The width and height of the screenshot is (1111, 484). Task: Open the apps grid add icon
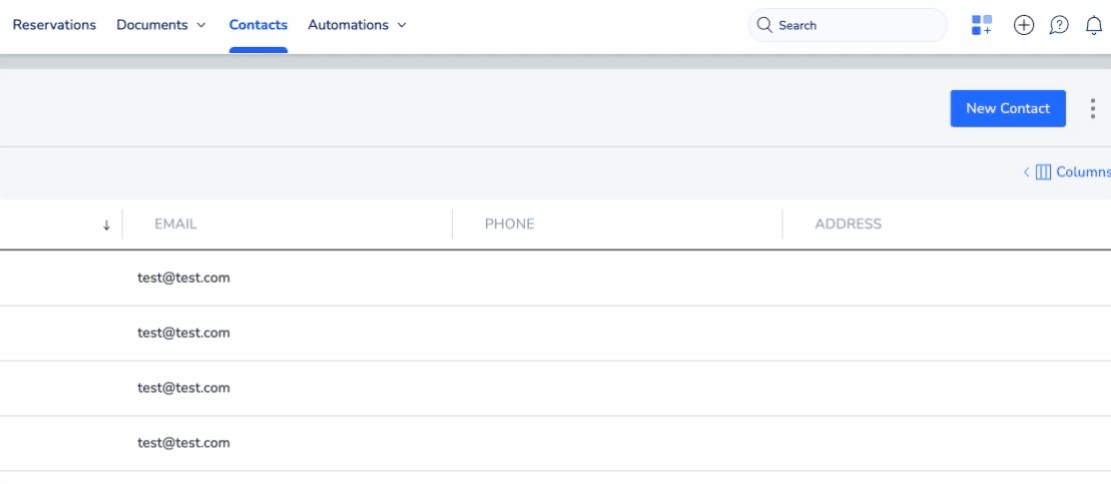982,25
